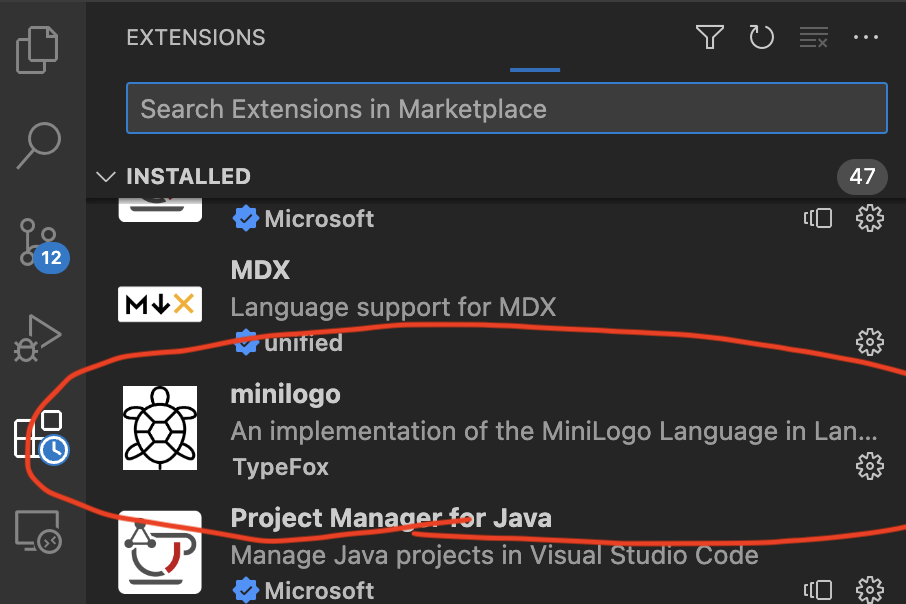Click the Search Extensions in Marketplace field
906x604 pixels.
click(506, 108)
